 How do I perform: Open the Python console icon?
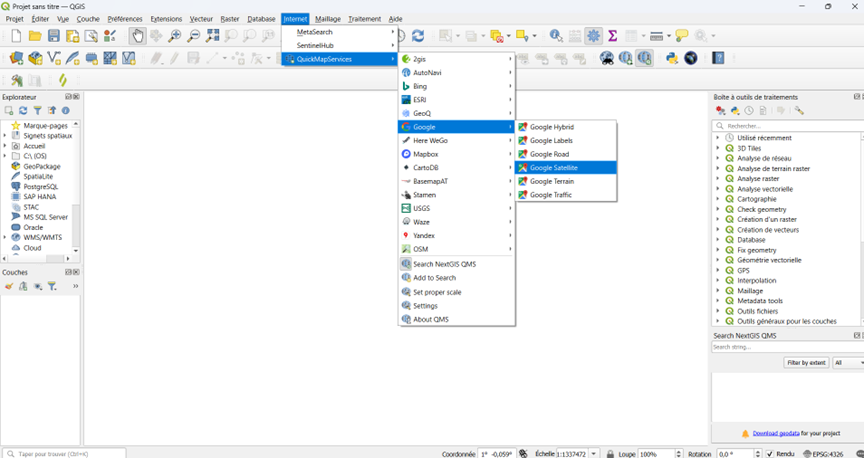pos(672,58)
